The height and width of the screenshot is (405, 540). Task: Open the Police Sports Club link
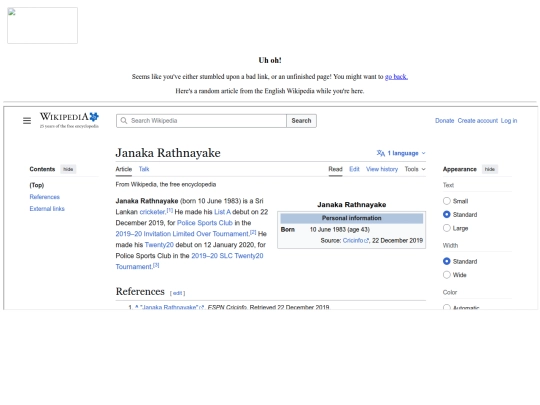pyautogui.click(x=205, y=223)
